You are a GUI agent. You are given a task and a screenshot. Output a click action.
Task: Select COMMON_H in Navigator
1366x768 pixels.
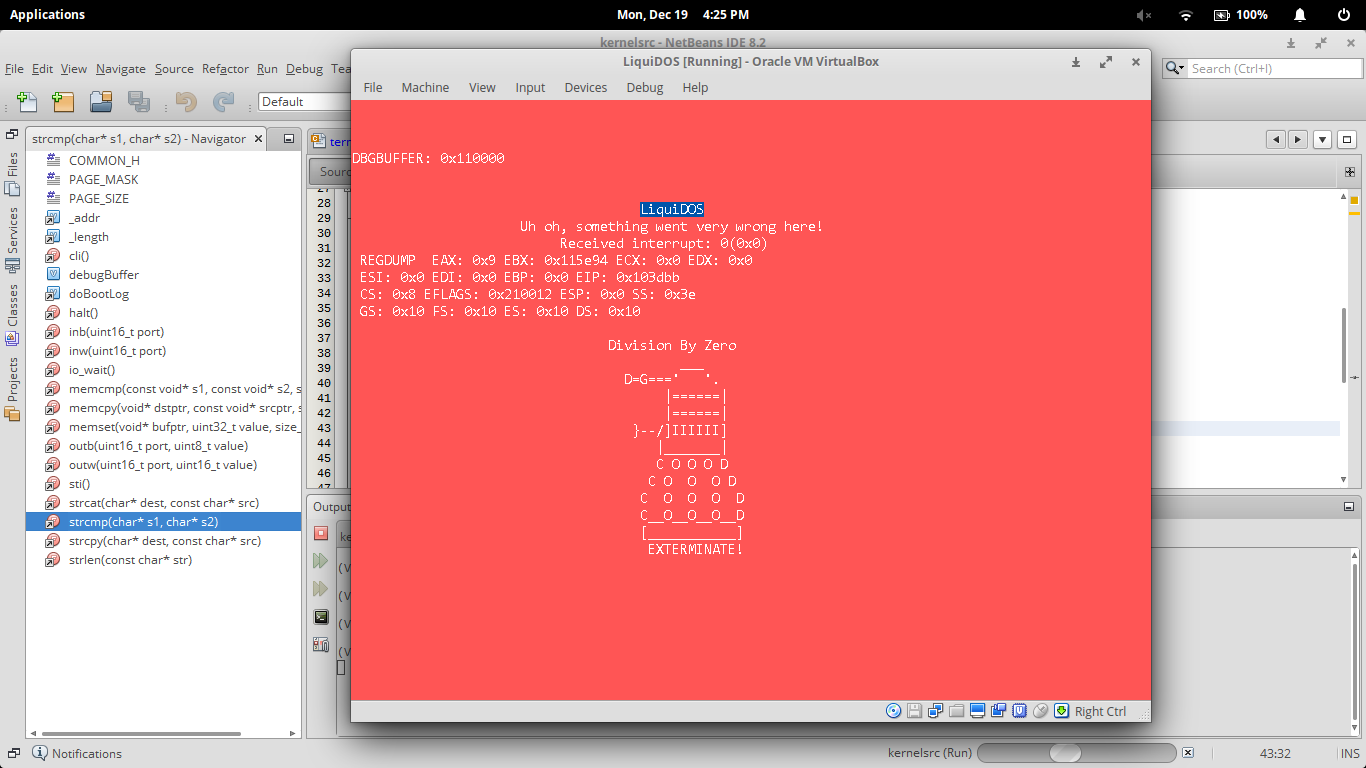104,160
